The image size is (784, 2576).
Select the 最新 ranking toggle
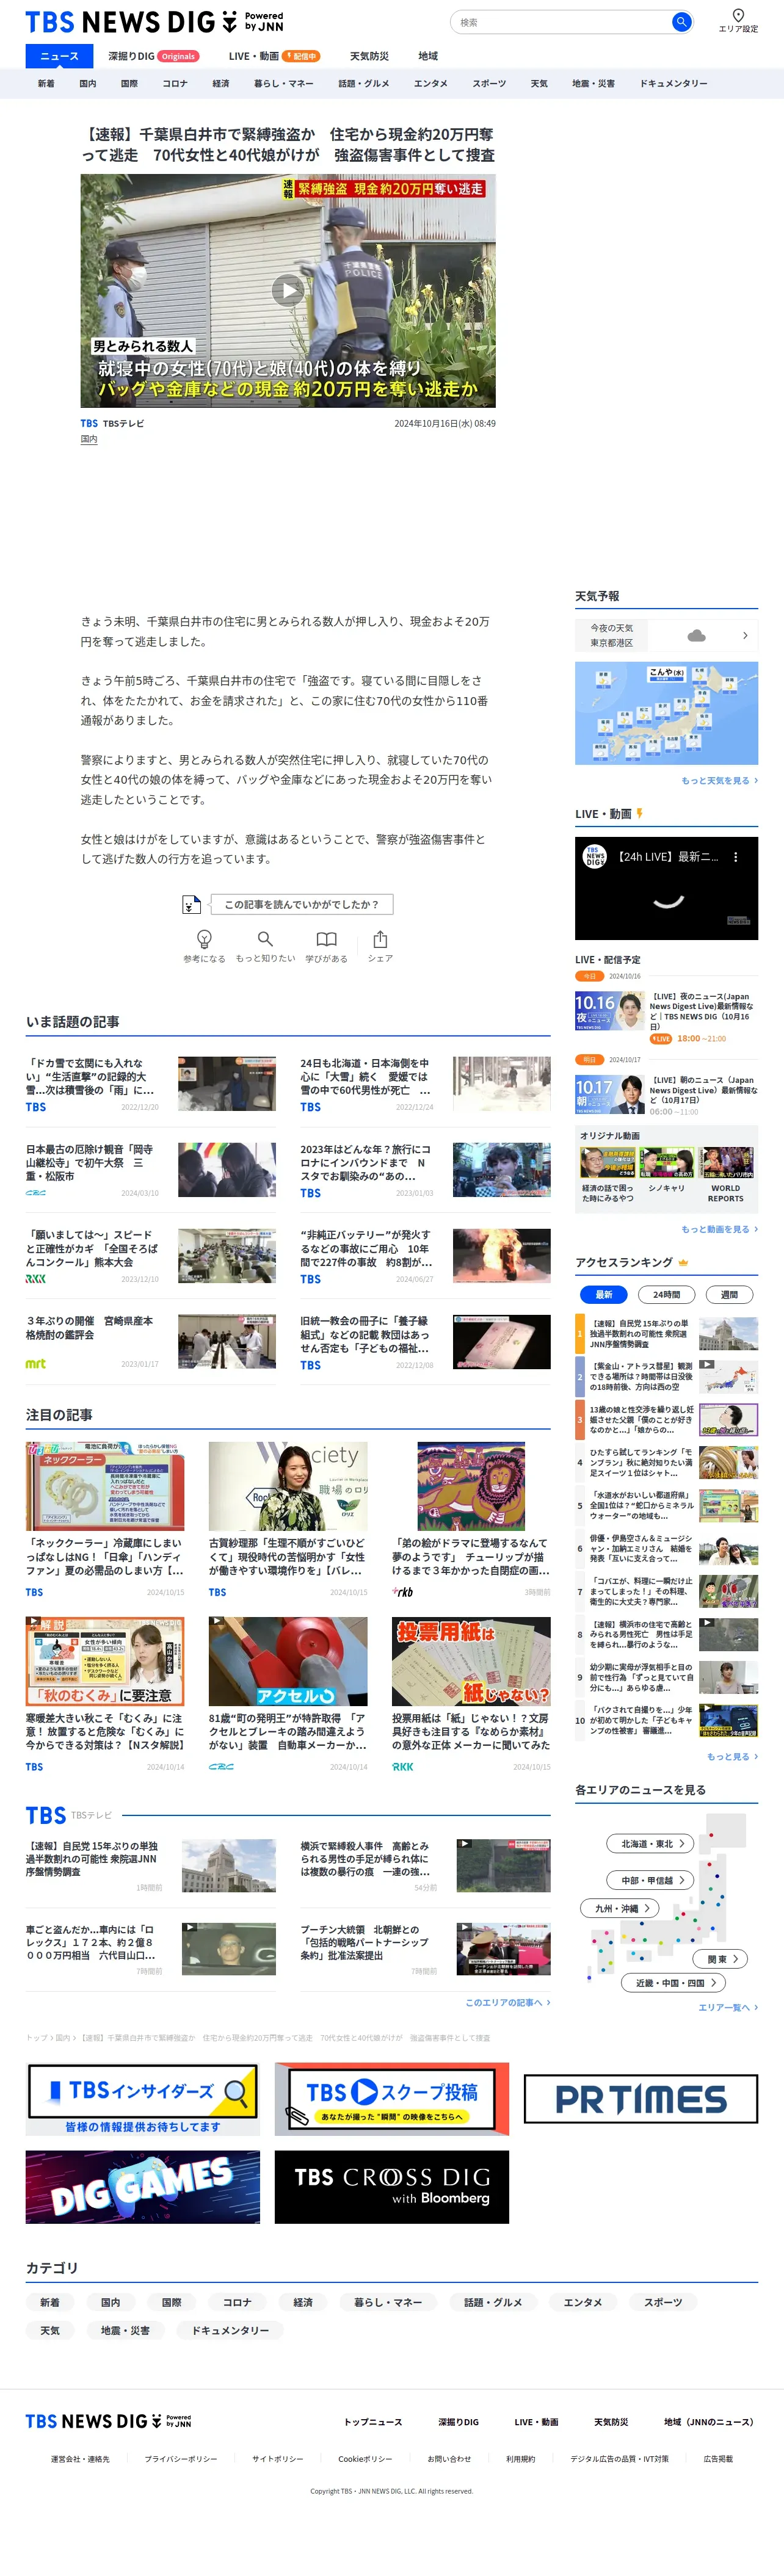[x=604, y=1294]
